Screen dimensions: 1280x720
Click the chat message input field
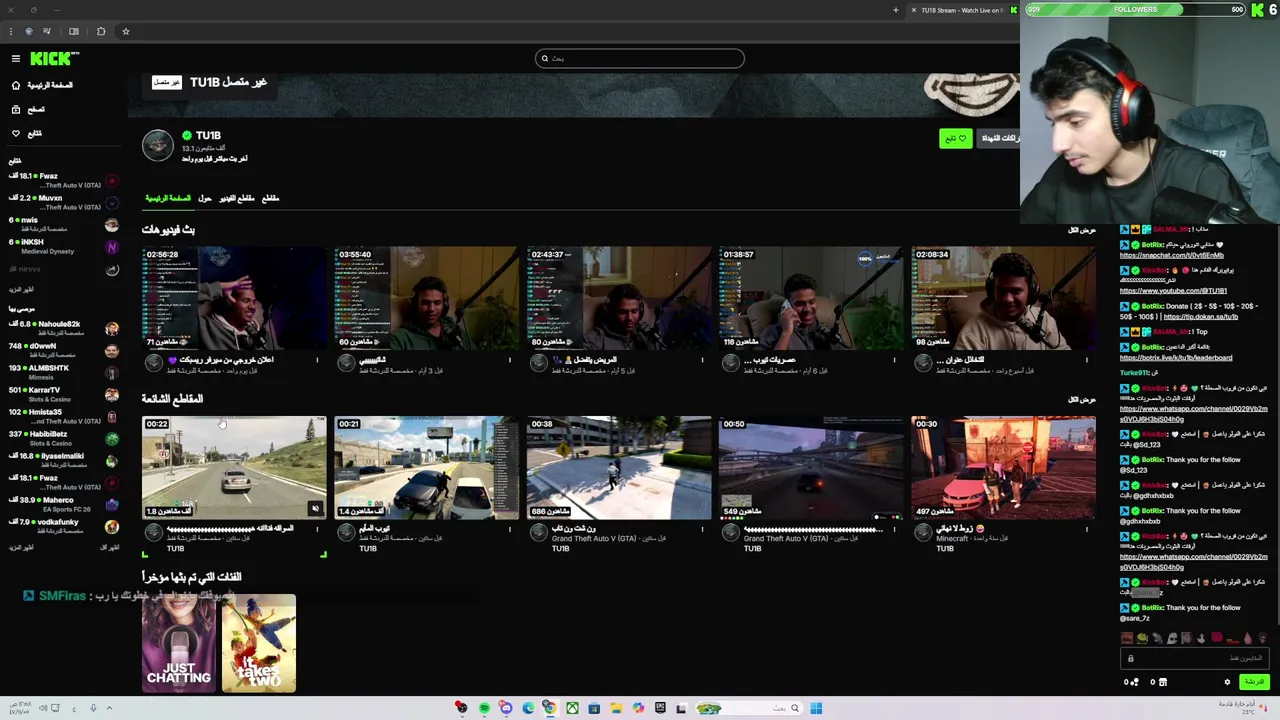[x=1195, y=658]
